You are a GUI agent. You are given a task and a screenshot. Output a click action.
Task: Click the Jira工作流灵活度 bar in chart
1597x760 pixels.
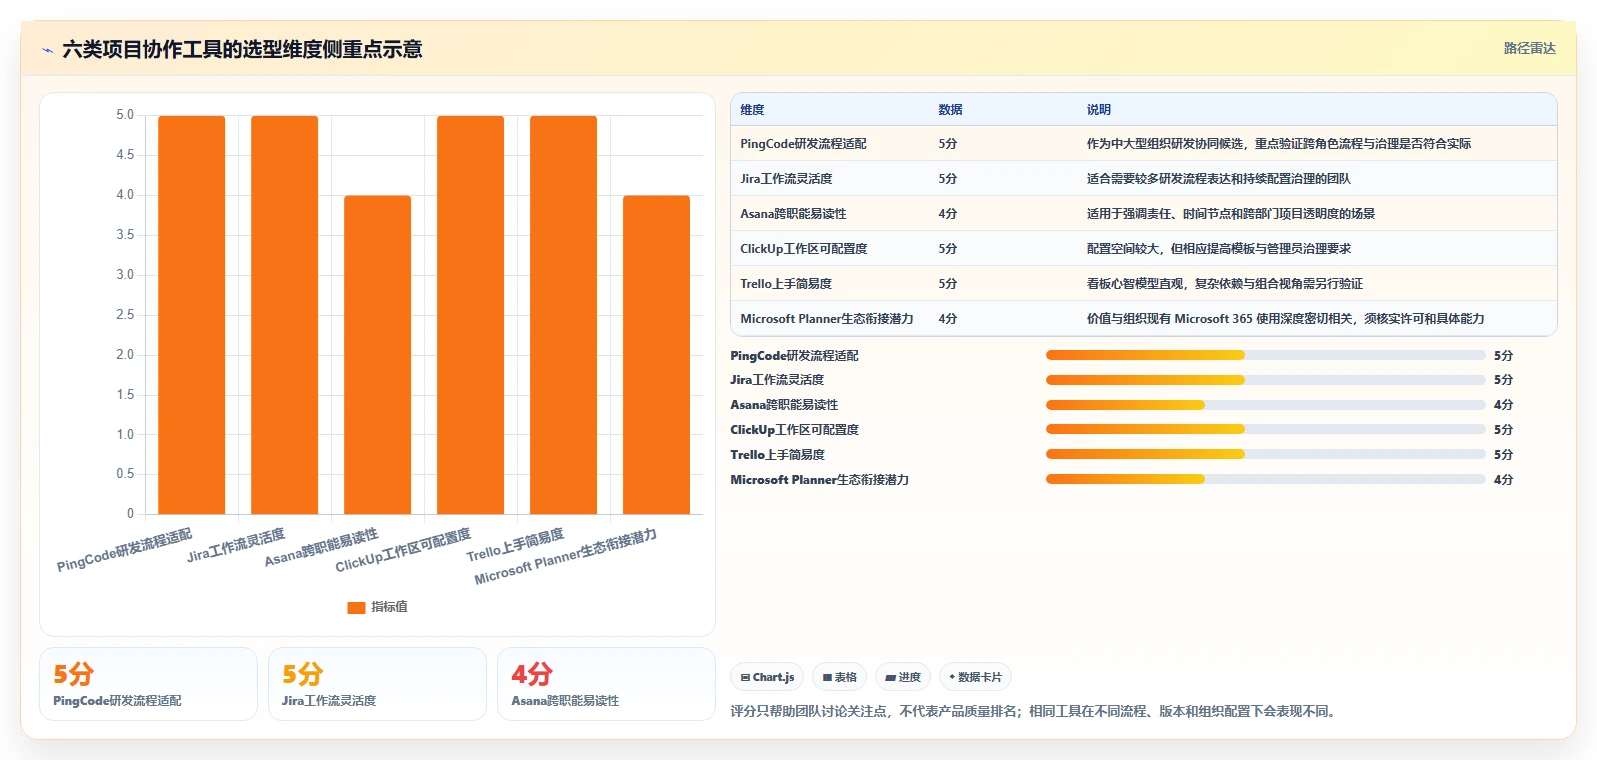pyautogui.click(x=285, y=315)
